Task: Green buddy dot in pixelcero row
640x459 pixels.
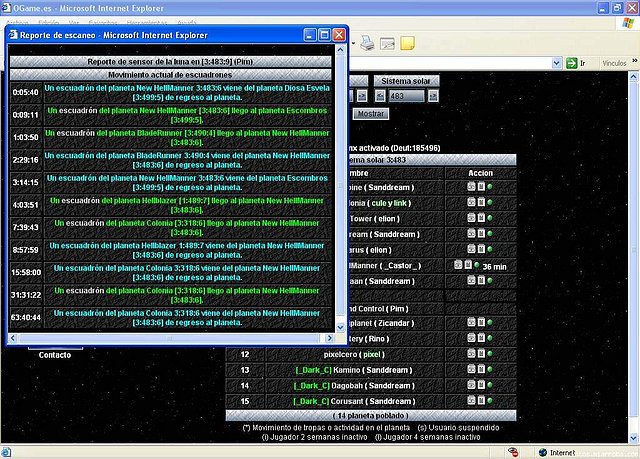Action: [490, 354]
